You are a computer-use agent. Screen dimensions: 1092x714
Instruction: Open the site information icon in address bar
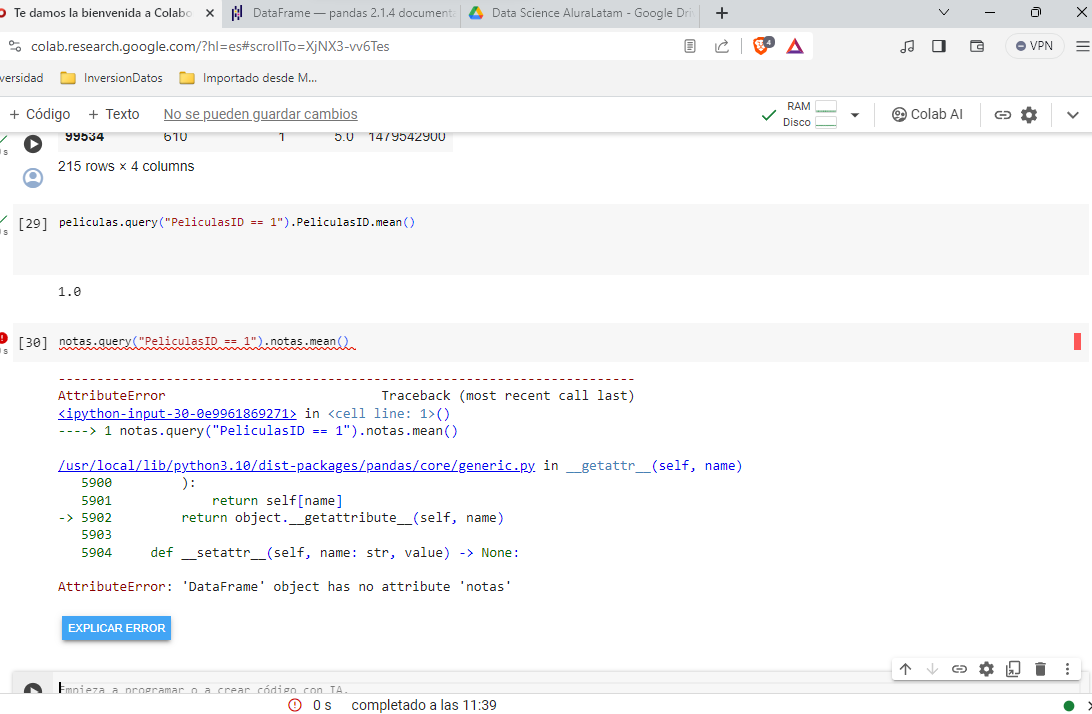pyautogui.click(x=15, y=46)
